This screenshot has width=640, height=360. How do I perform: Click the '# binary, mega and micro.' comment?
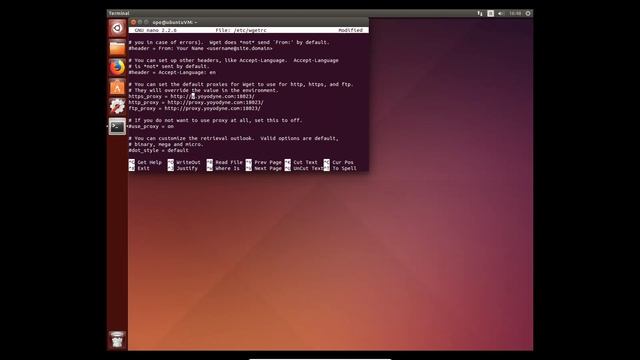coord(166,144)
